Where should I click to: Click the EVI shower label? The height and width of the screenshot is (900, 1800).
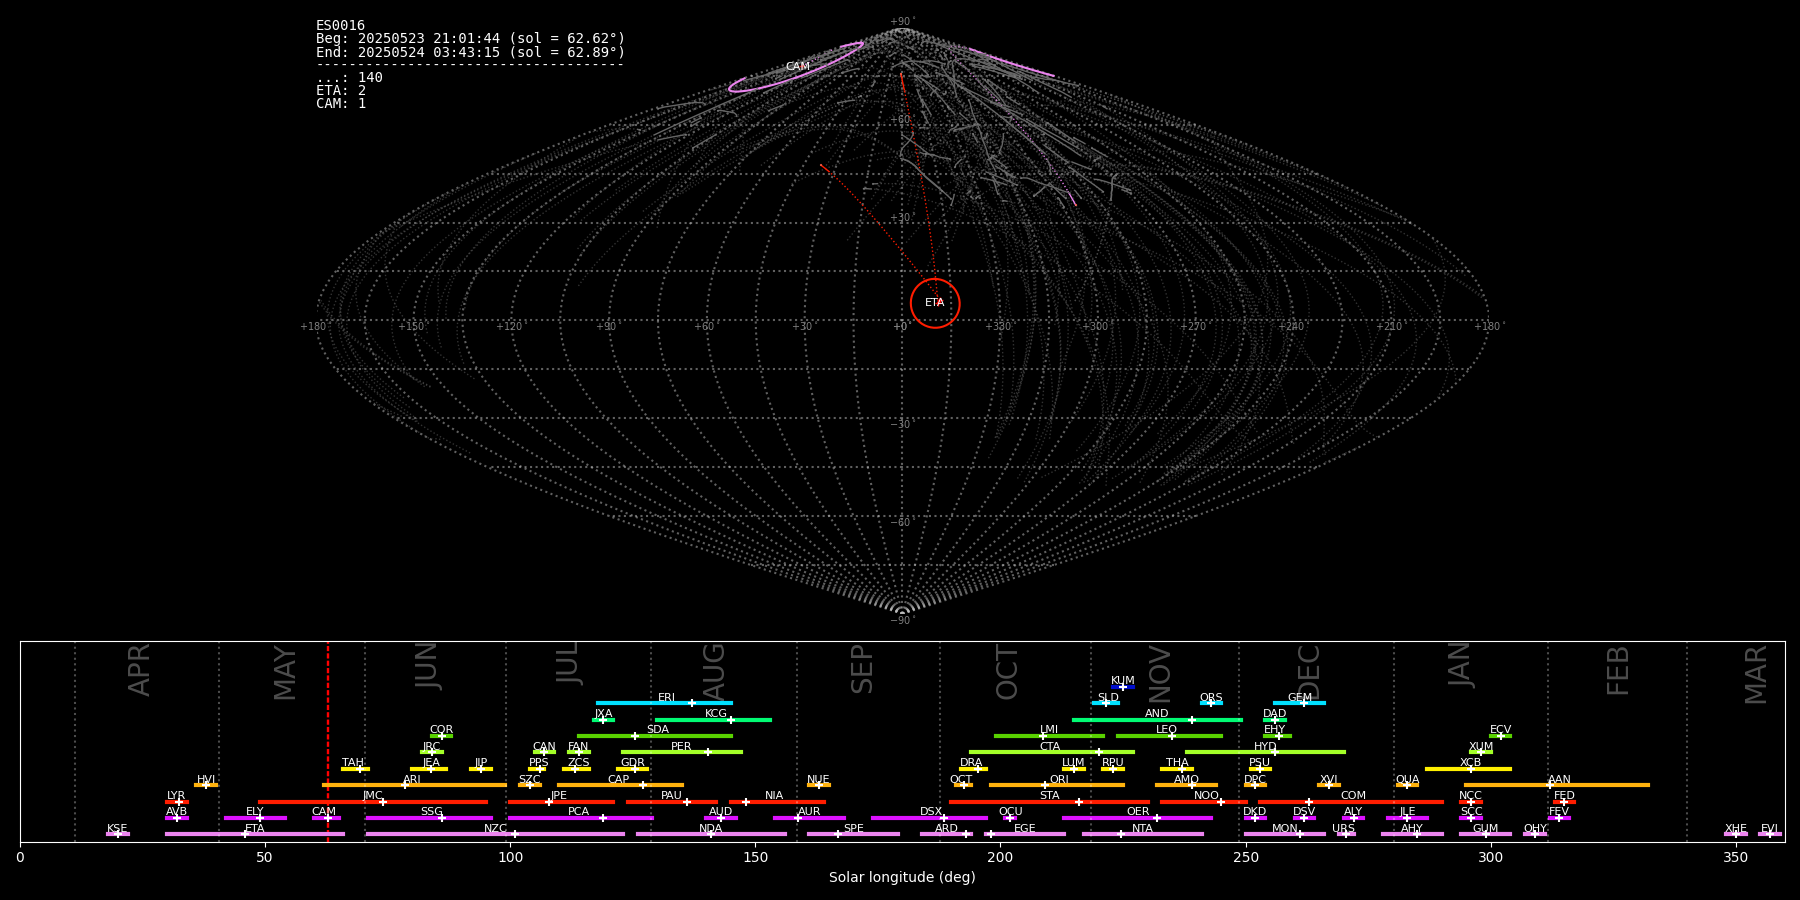click(1769, 828)
